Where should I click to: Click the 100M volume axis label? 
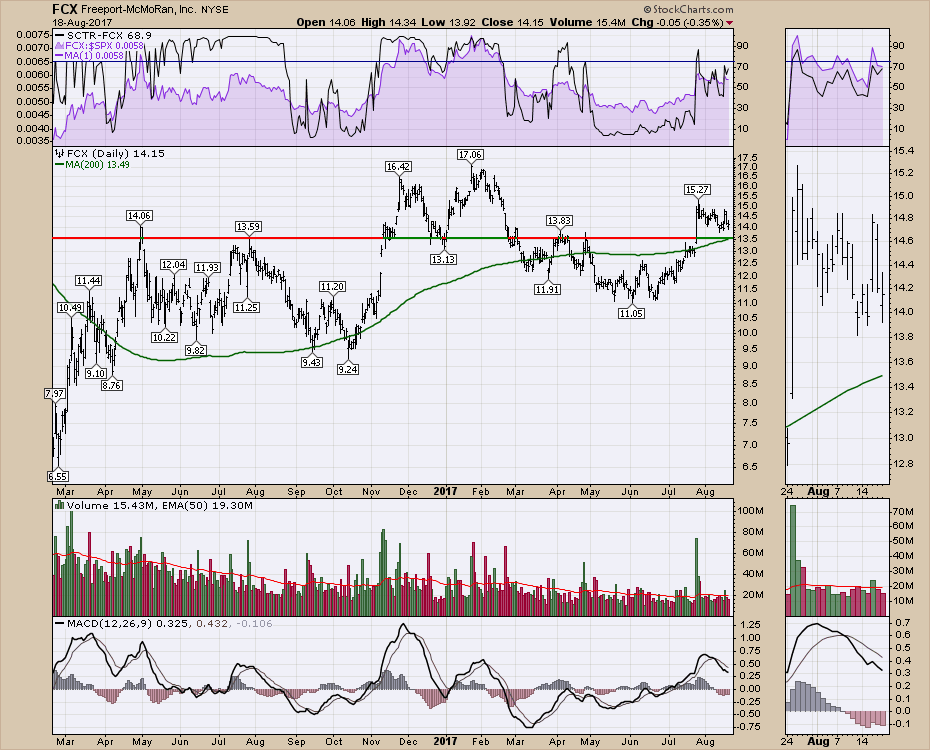pyautogui.click(x=750, y=510)
